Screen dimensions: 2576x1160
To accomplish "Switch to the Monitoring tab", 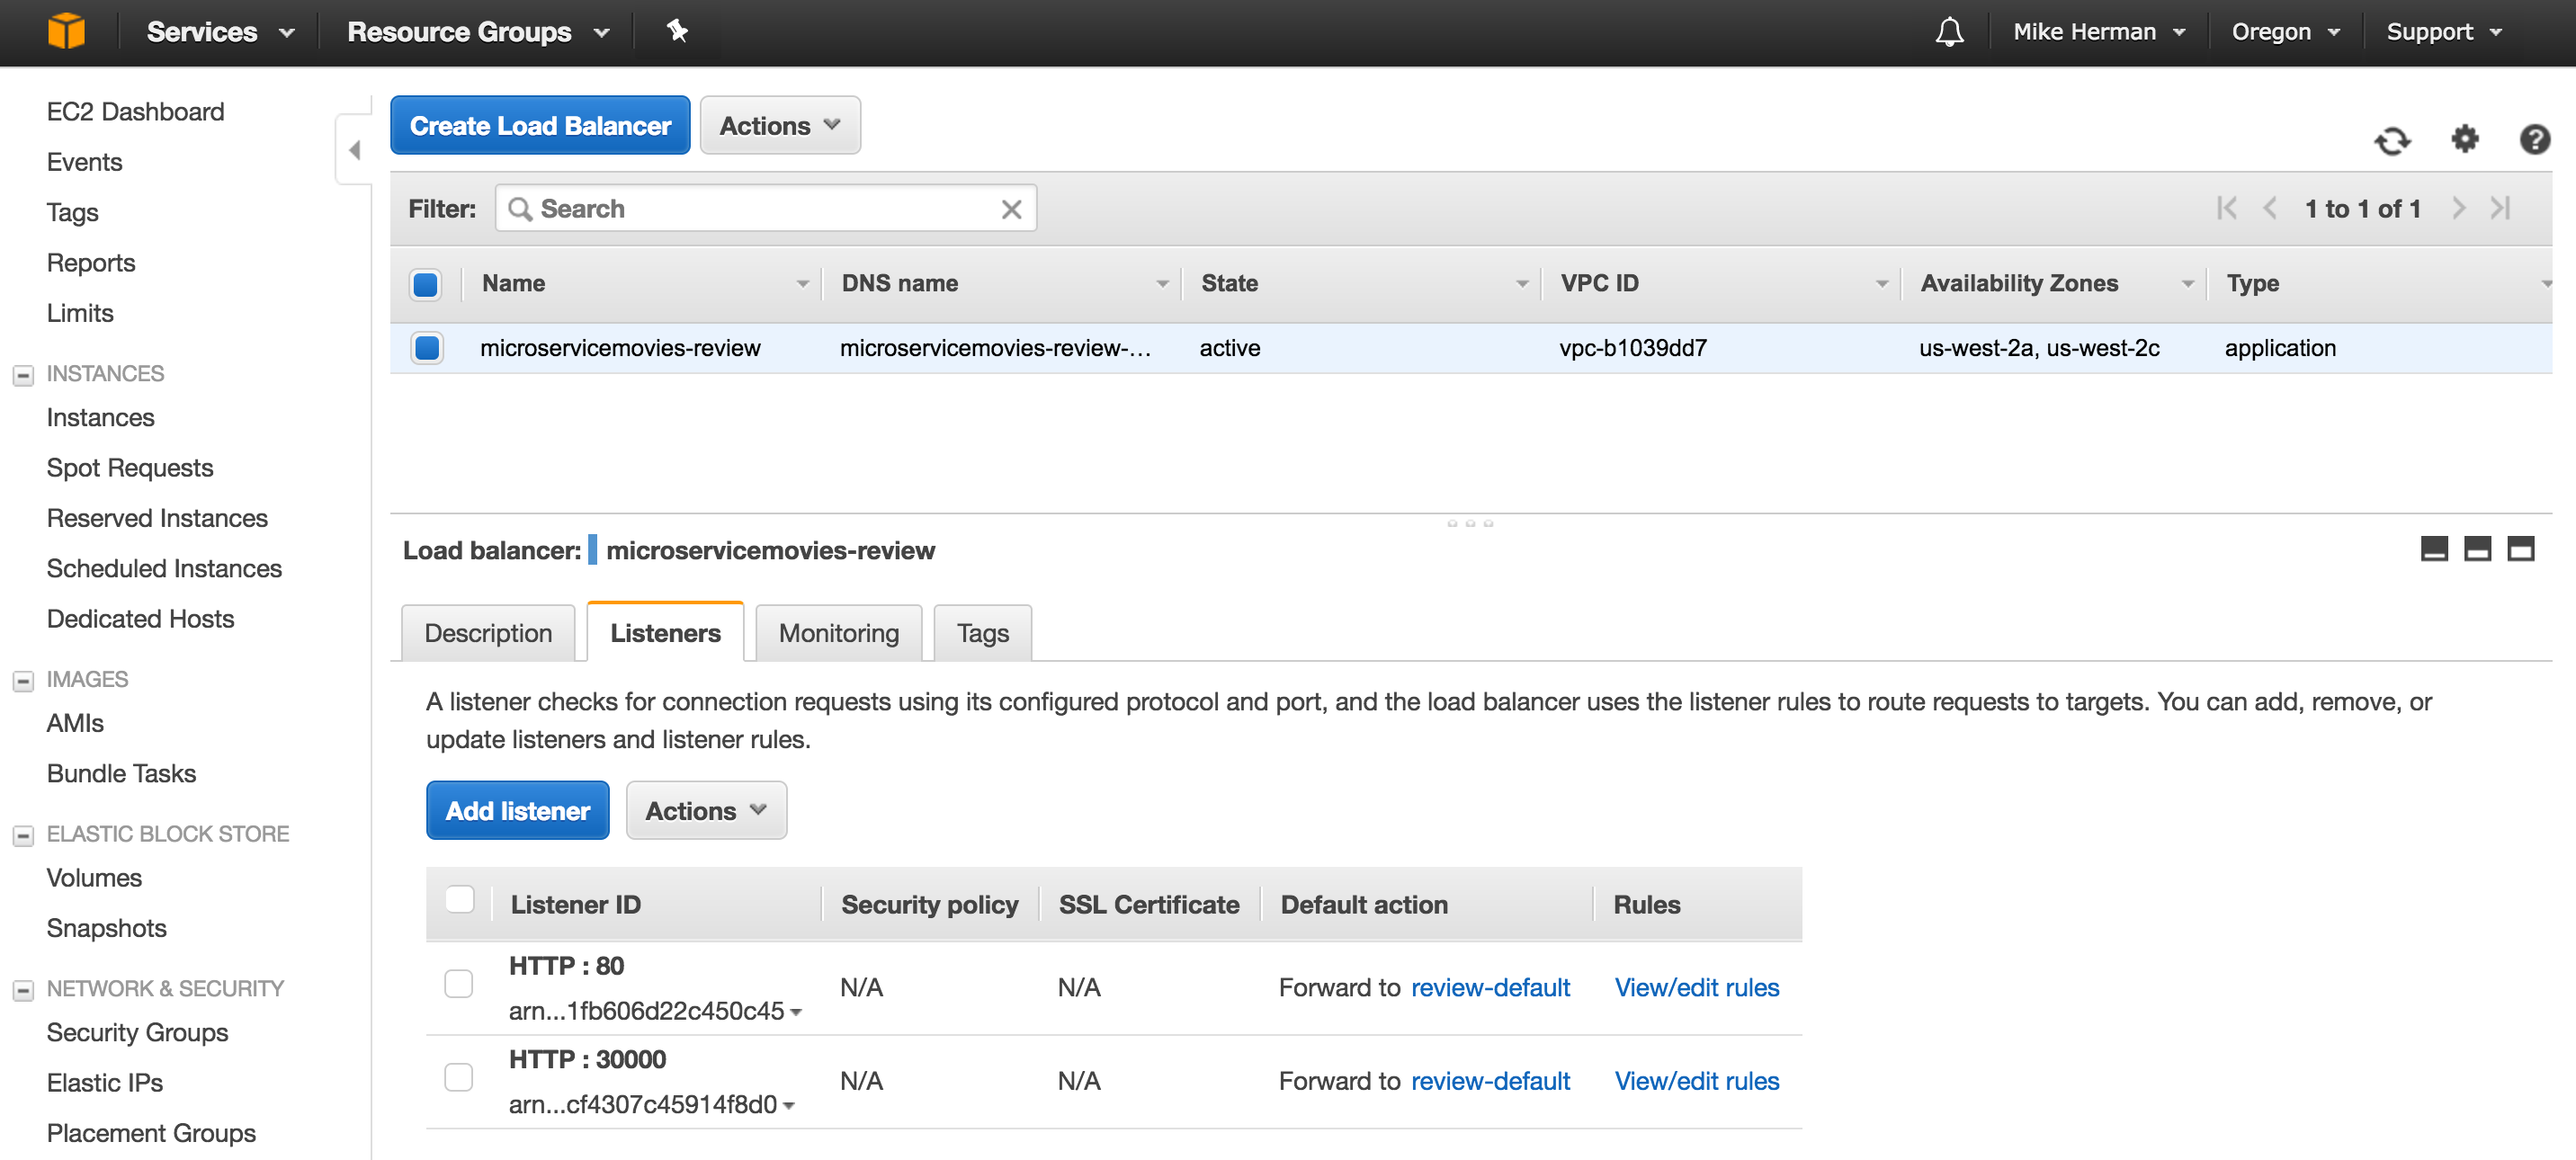I will tap(838, 632).
